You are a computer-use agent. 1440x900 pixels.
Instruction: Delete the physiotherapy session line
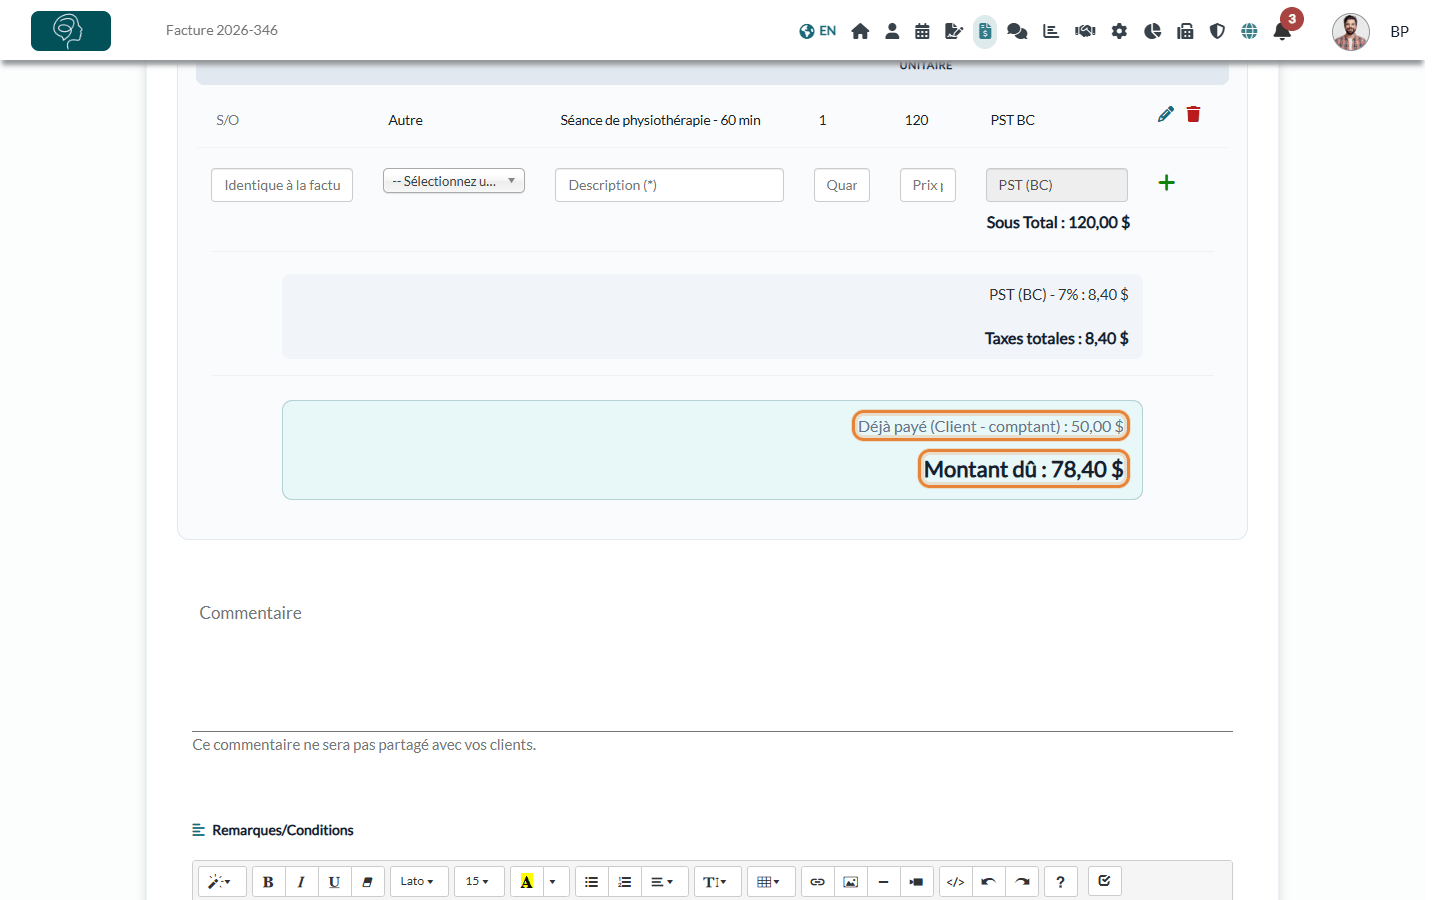click(x=1193, y=114)
